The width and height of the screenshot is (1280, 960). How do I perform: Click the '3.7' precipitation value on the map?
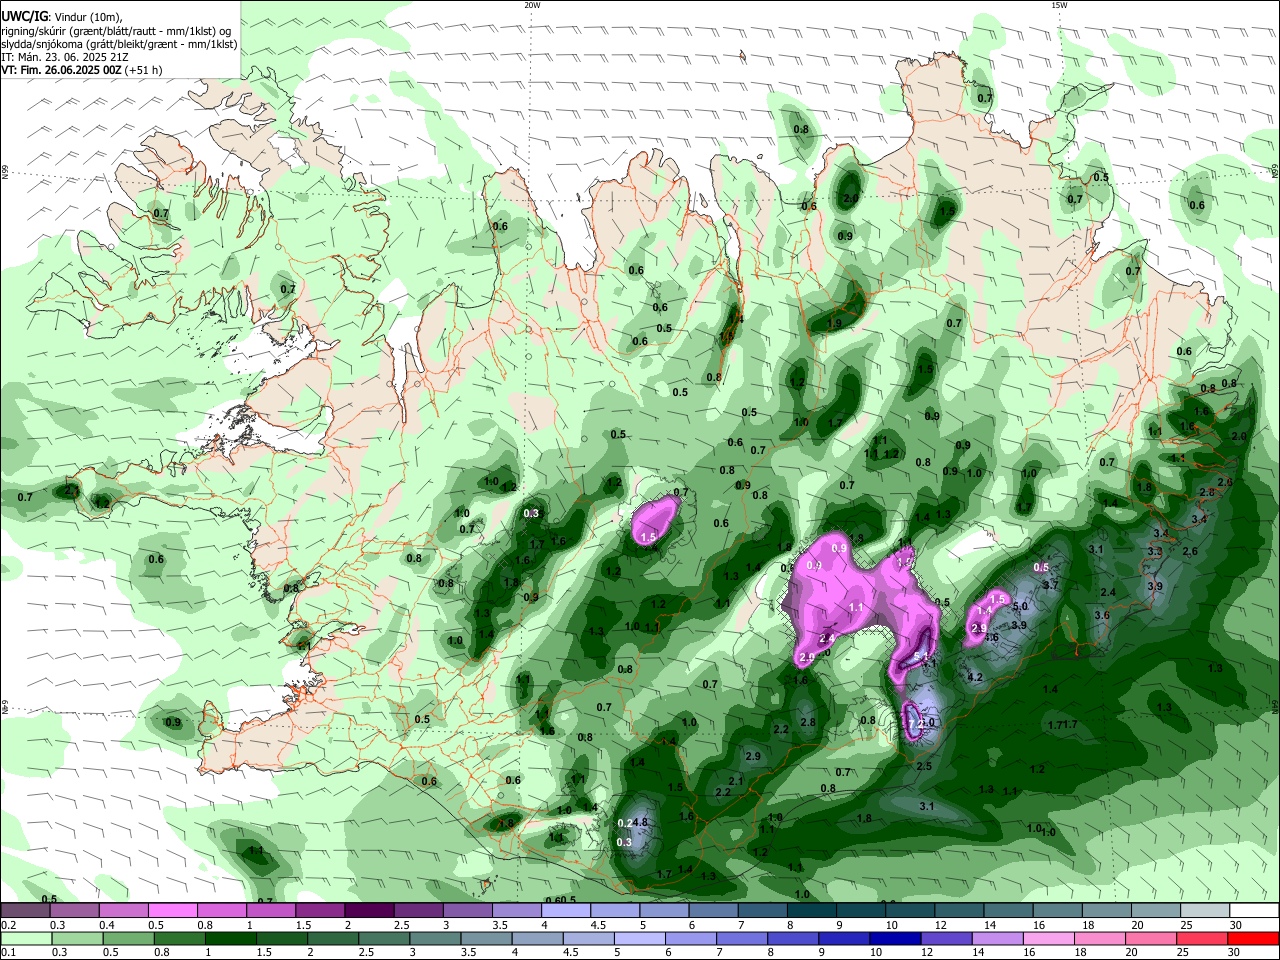[x=1050, y=584]
